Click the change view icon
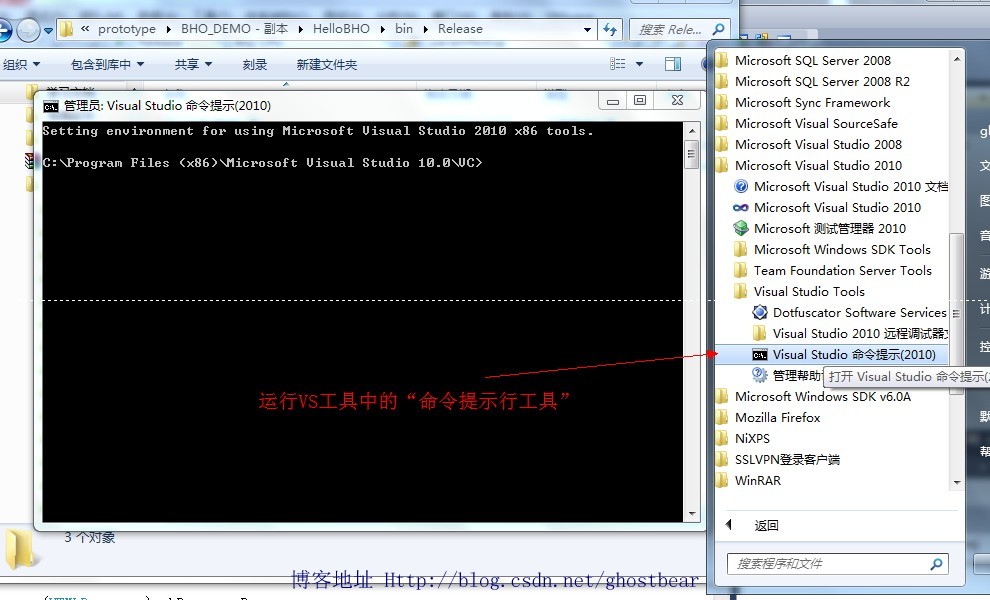This screenshot has height=600, width=990. coord(617,64)
